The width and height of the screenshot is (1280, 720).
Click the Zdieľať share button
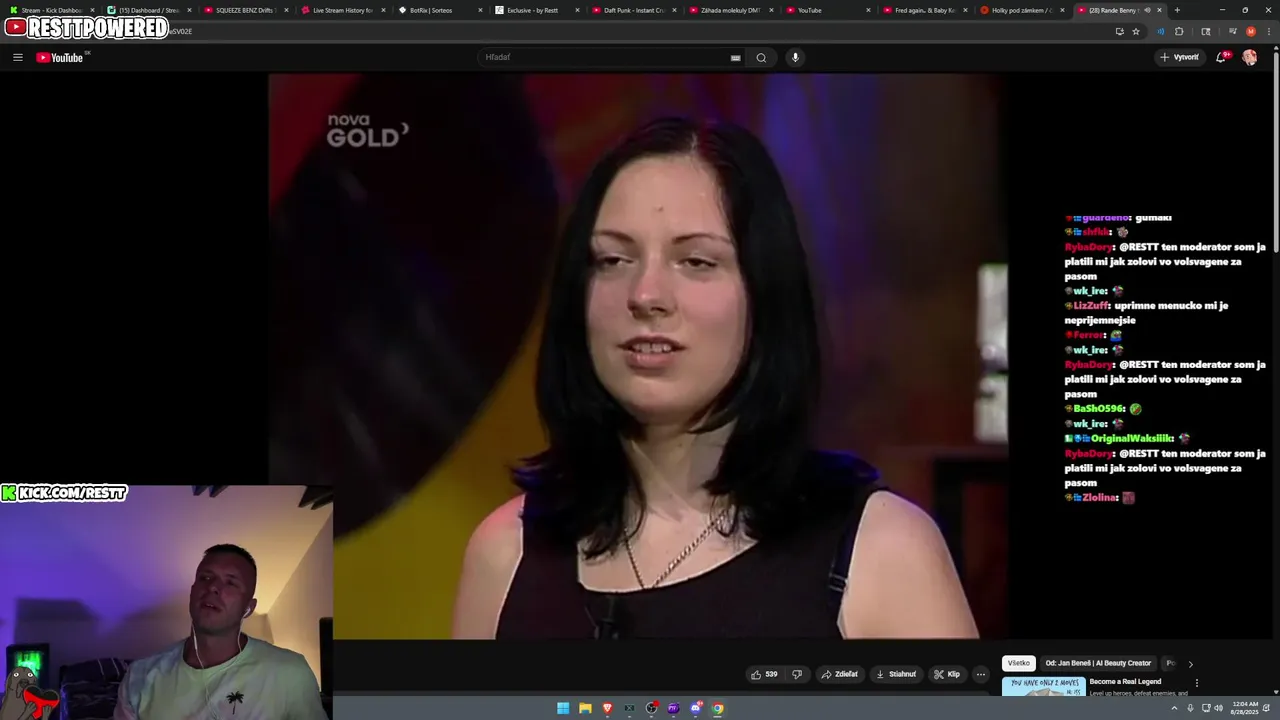[839, 674]
